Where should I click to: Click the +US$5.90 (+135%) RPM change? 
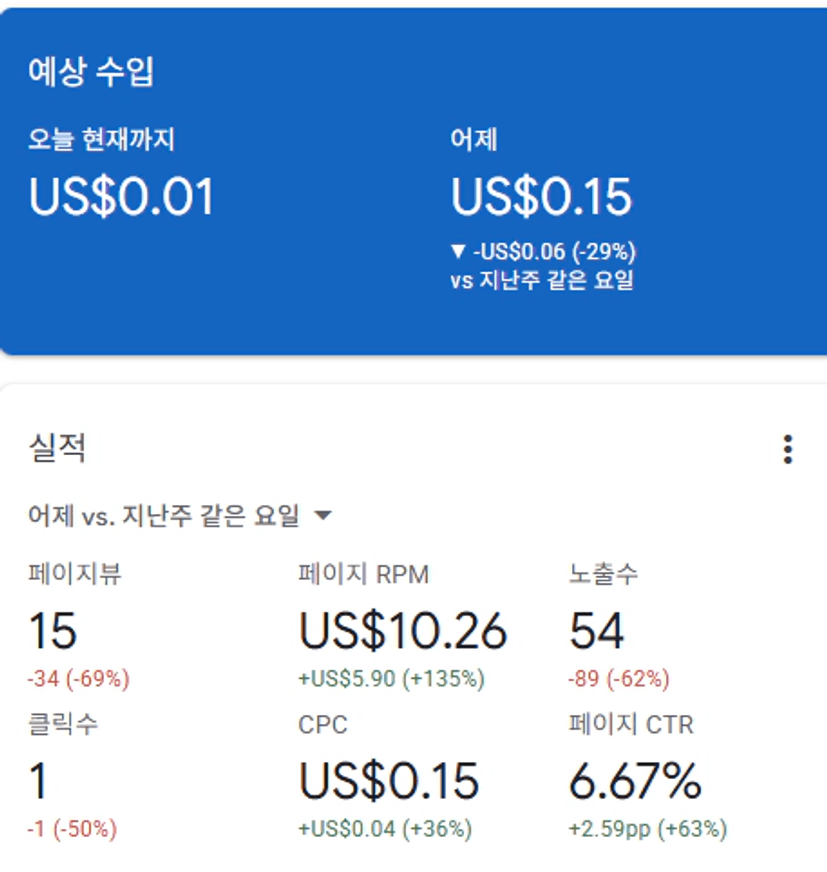pyautogui.click(x=391, y=679)
